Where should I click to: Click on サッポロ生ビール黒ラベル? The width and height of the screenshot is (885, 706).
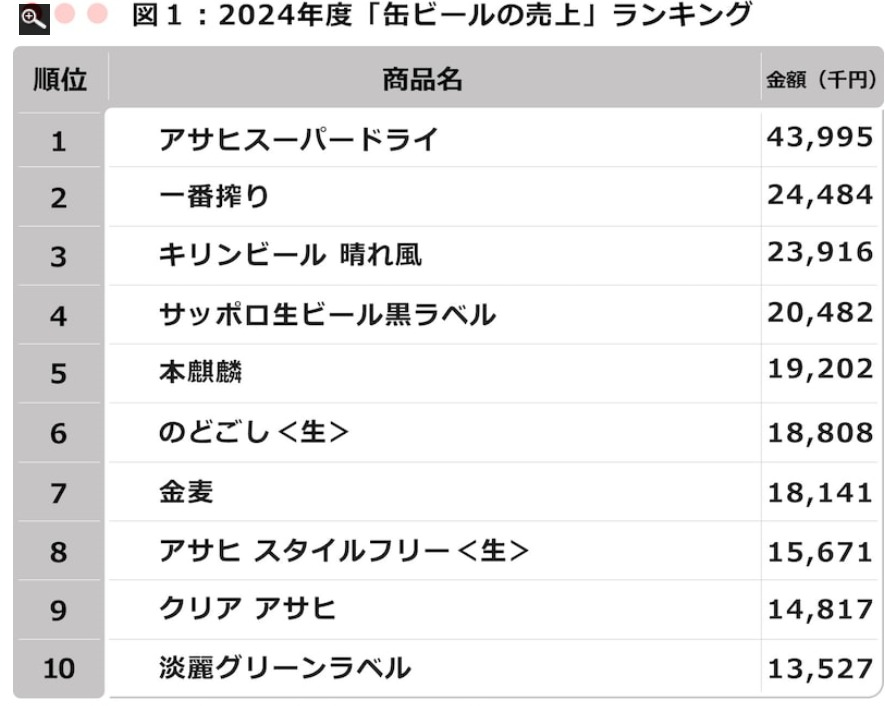[327, 315]
